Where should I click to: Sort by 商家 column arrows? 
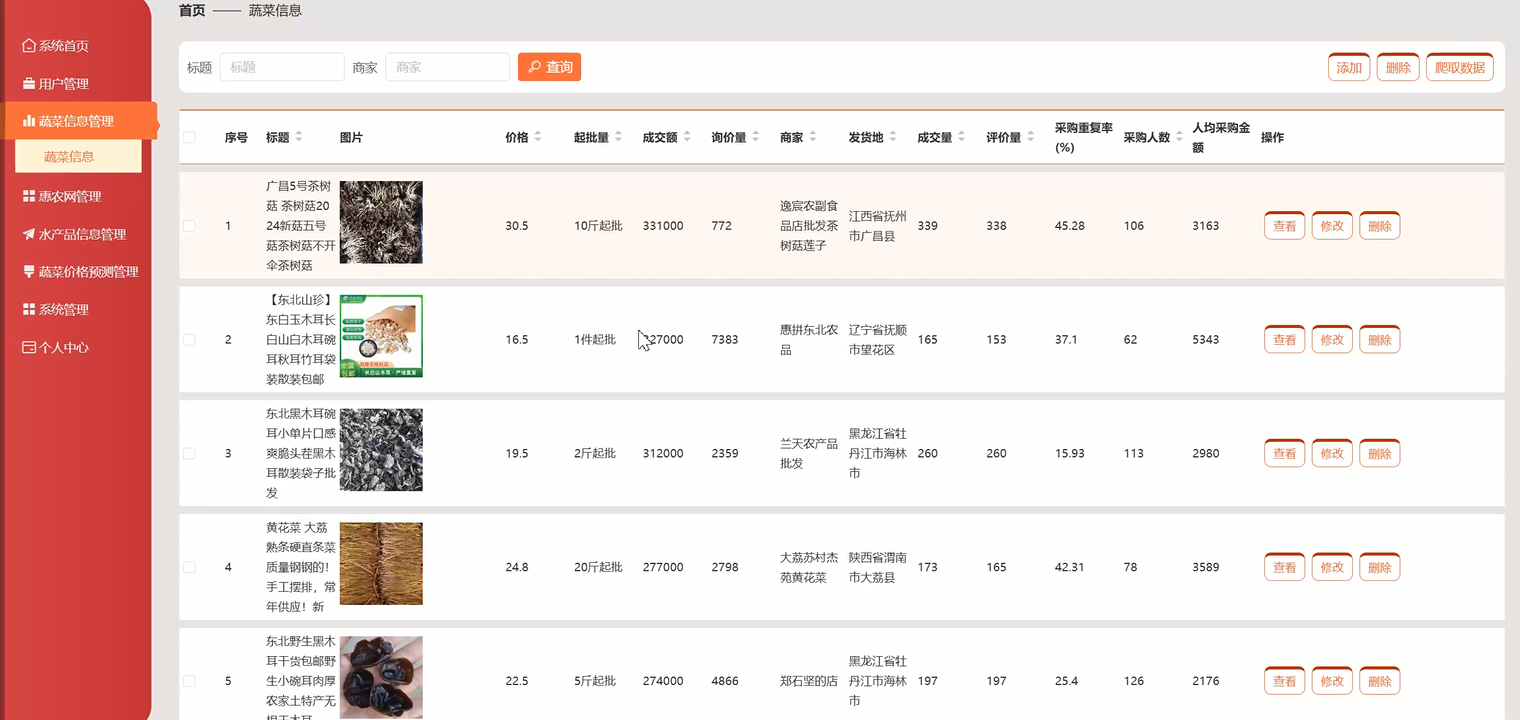tap(812, 137)
